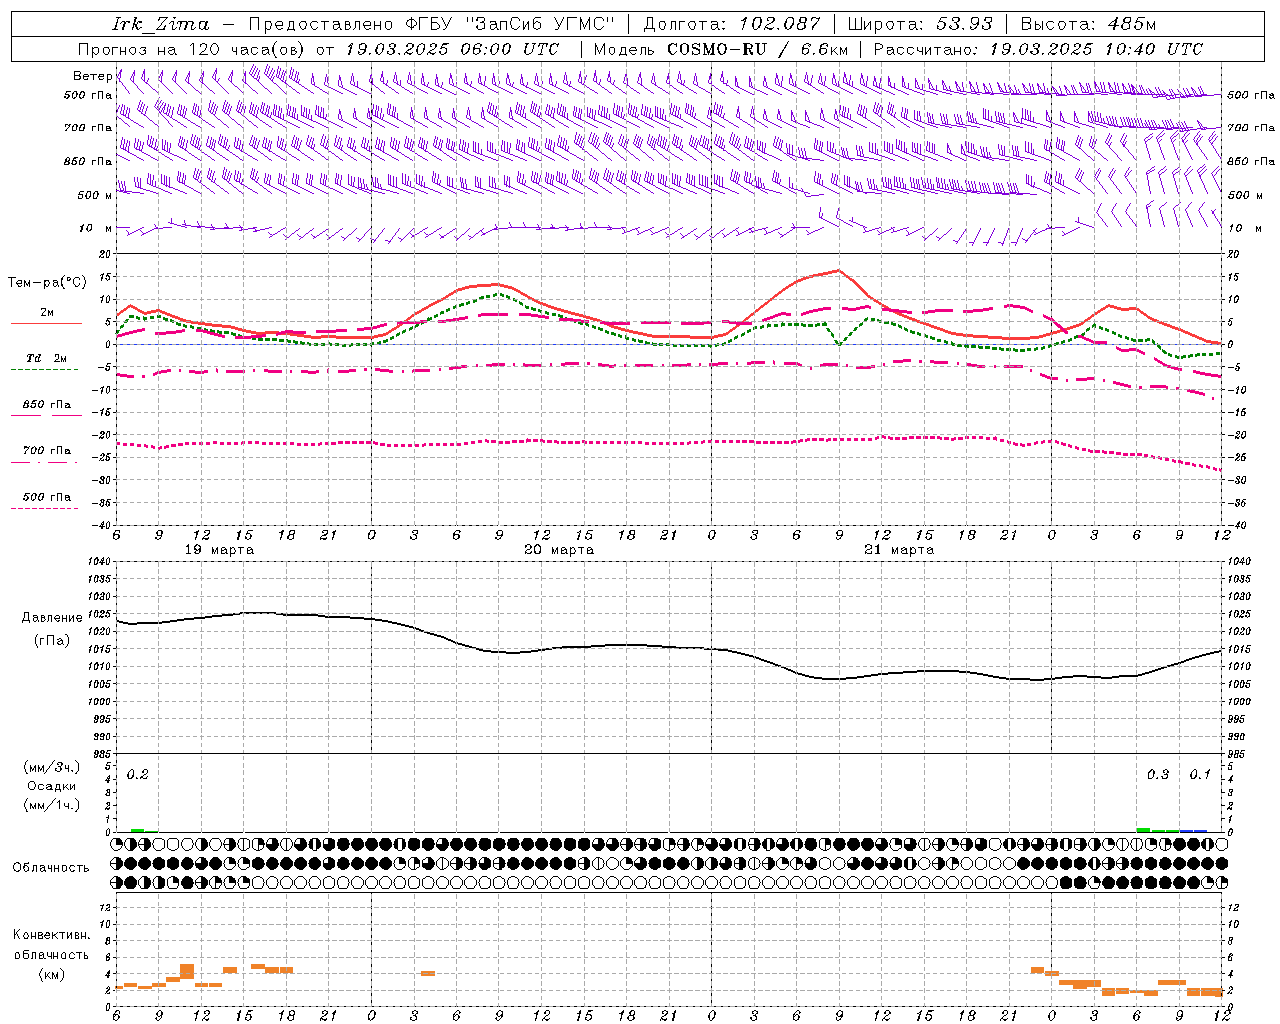Click the Рассчитано: 19.03.2025 10:40 UTC text

(1038, 49)
